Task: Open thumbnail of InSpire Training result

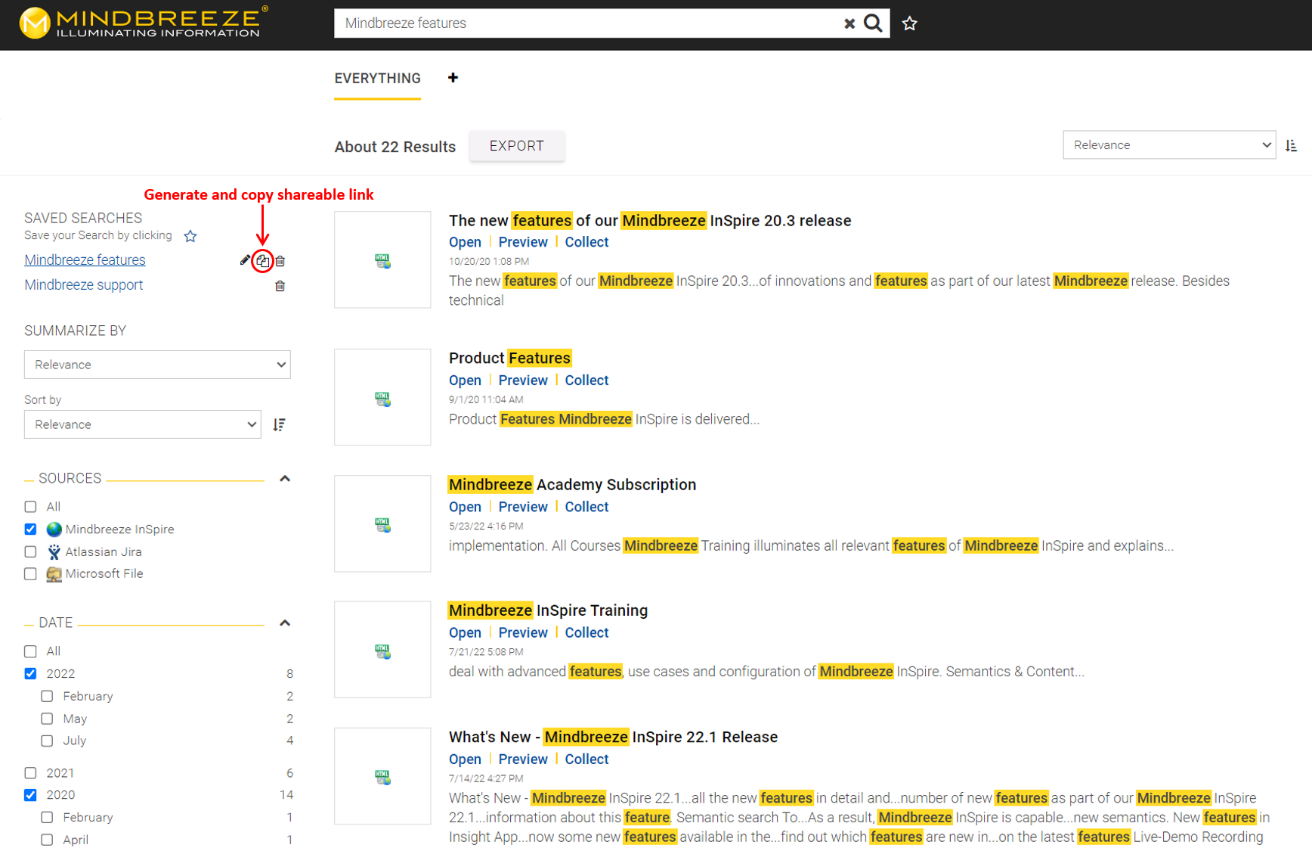Action: coord(382,650)
